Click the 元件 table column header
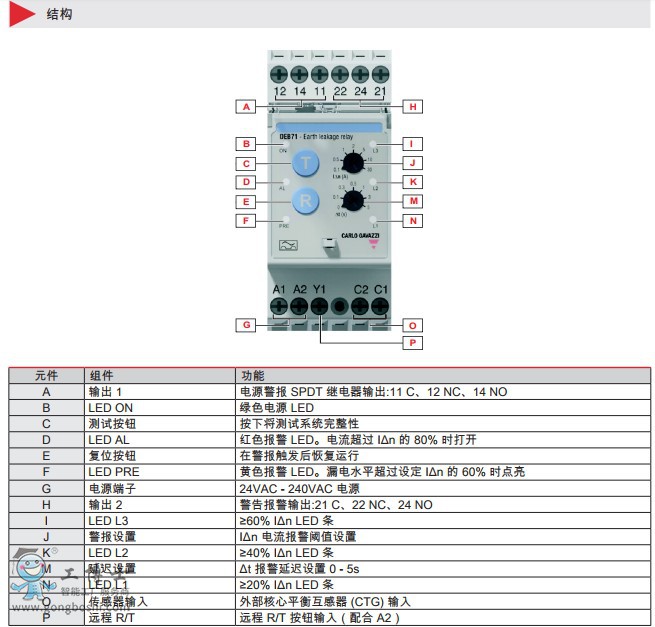655x627 pixels. (x=46, y=376)
